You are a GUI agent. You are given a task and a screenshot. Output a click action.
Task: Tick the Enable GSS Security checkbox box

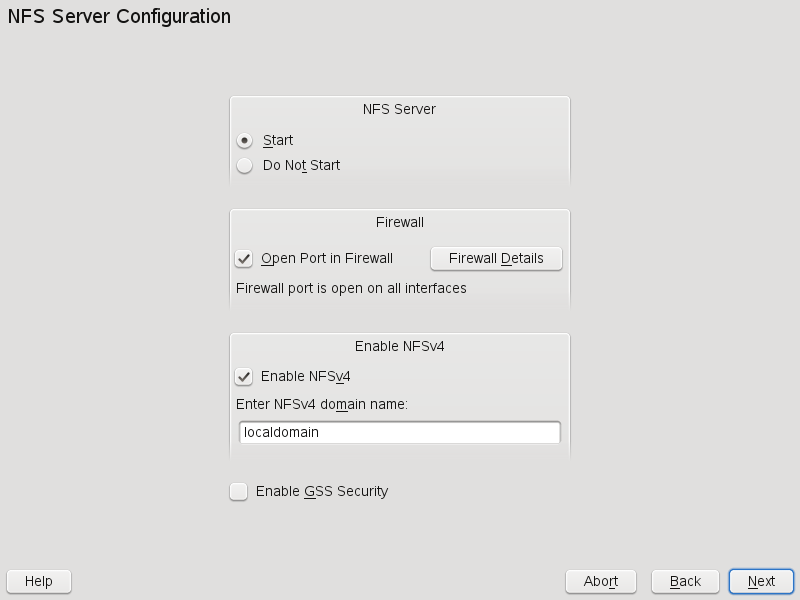coord(239,492)
